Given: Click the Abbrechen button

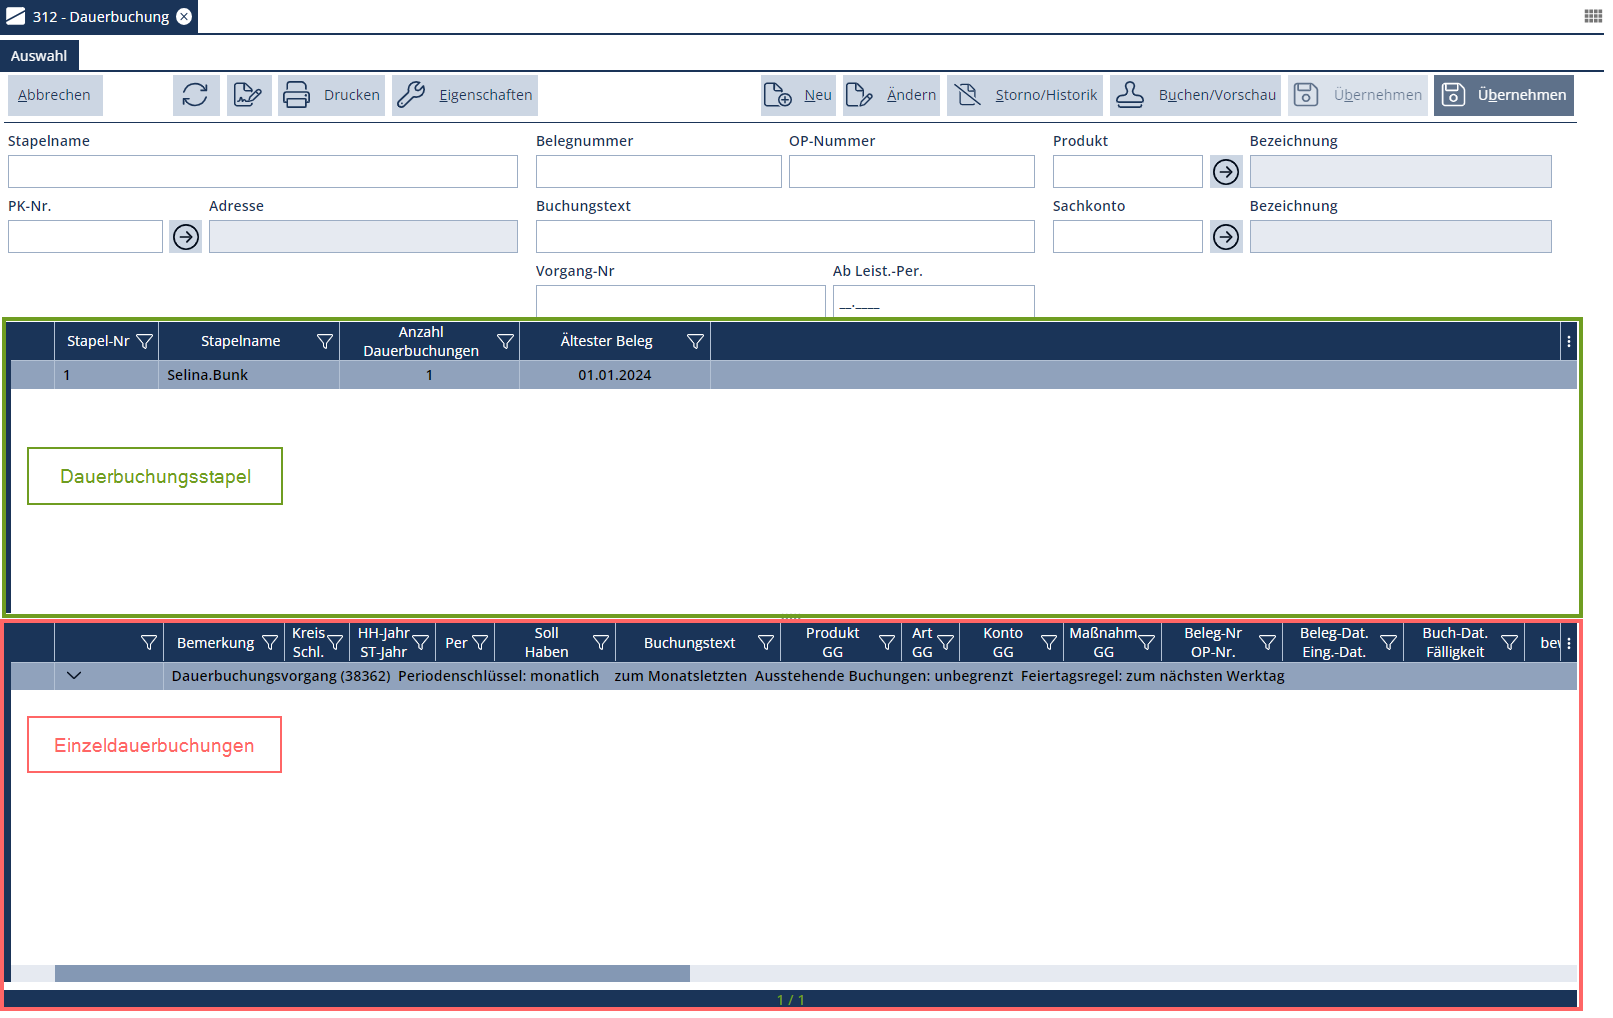Looking at the screenshot, I should pyautogui.click(x=54, y=95).
